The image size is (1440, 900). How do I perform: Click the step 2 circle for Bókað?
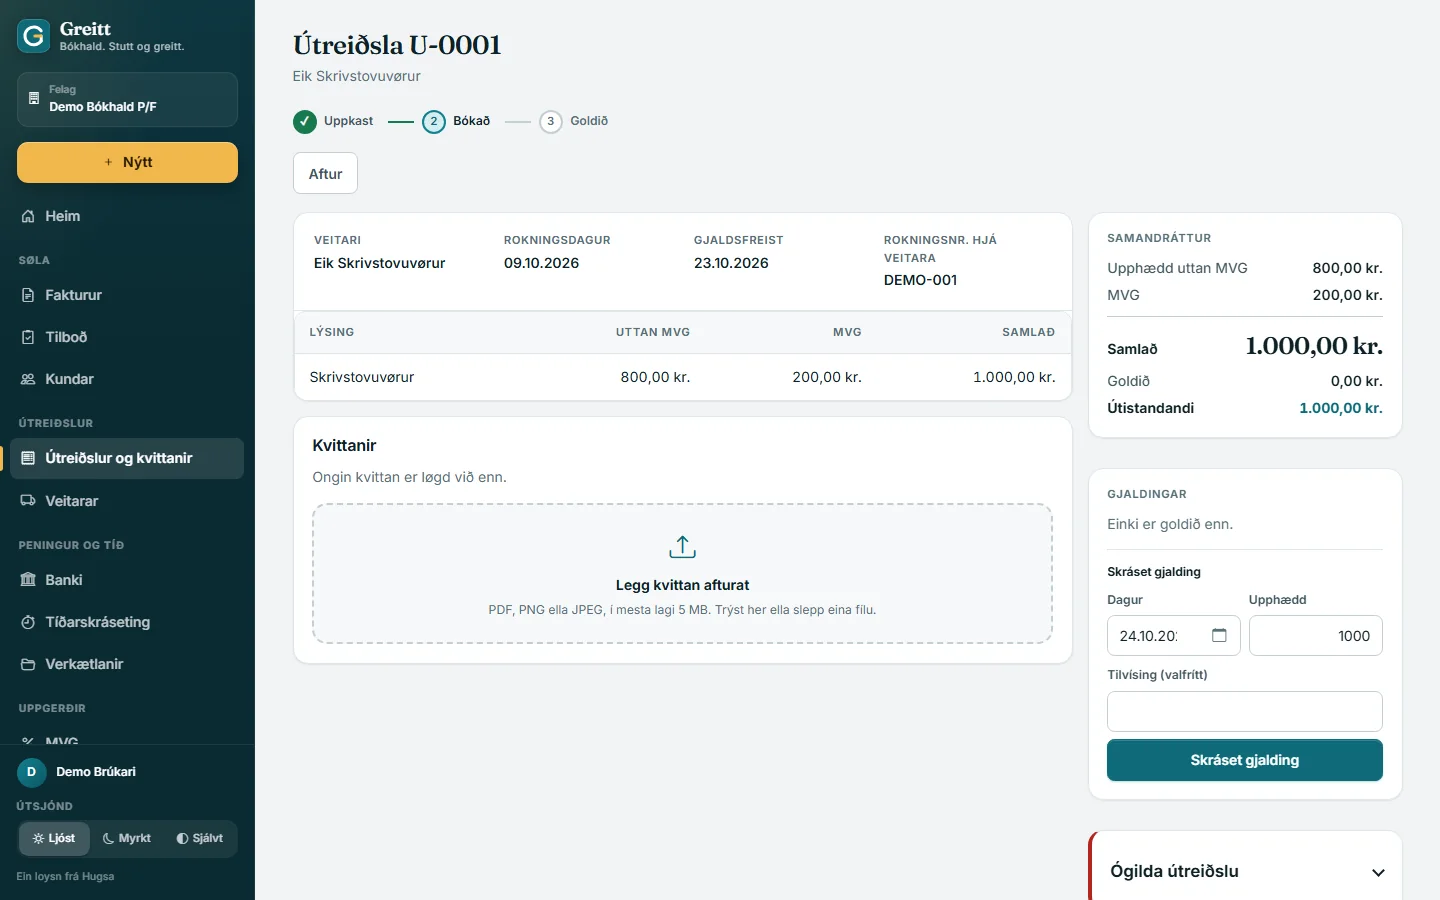[434, 122]
